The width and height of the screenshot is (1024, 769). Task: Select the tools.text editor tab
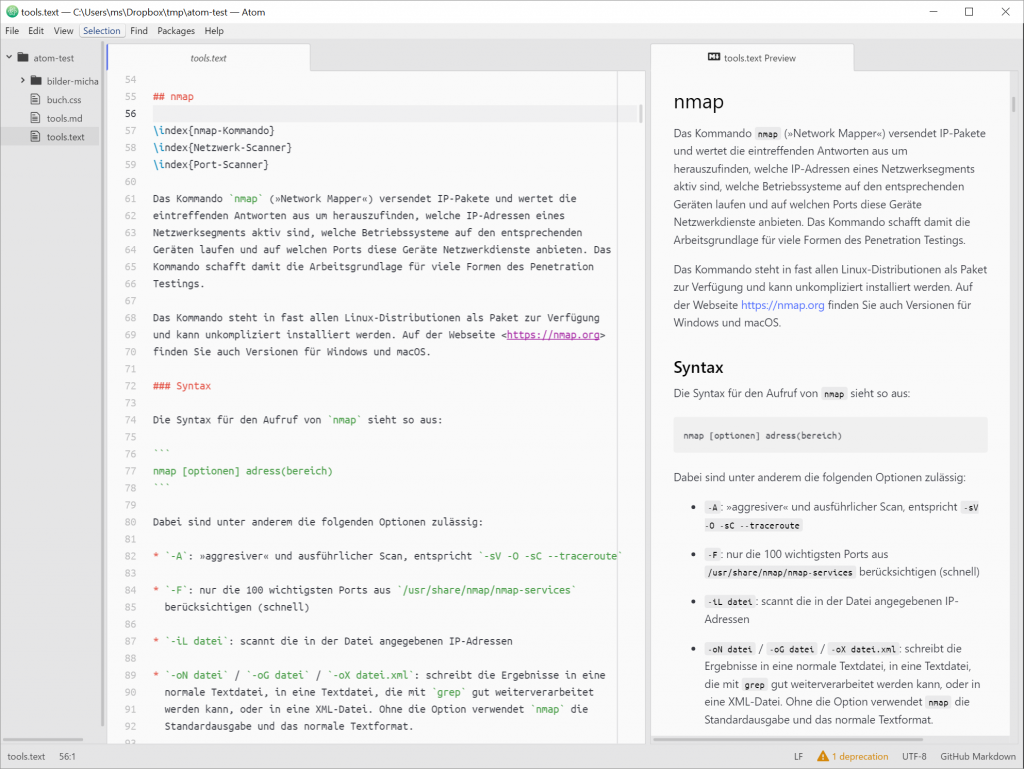207,58
